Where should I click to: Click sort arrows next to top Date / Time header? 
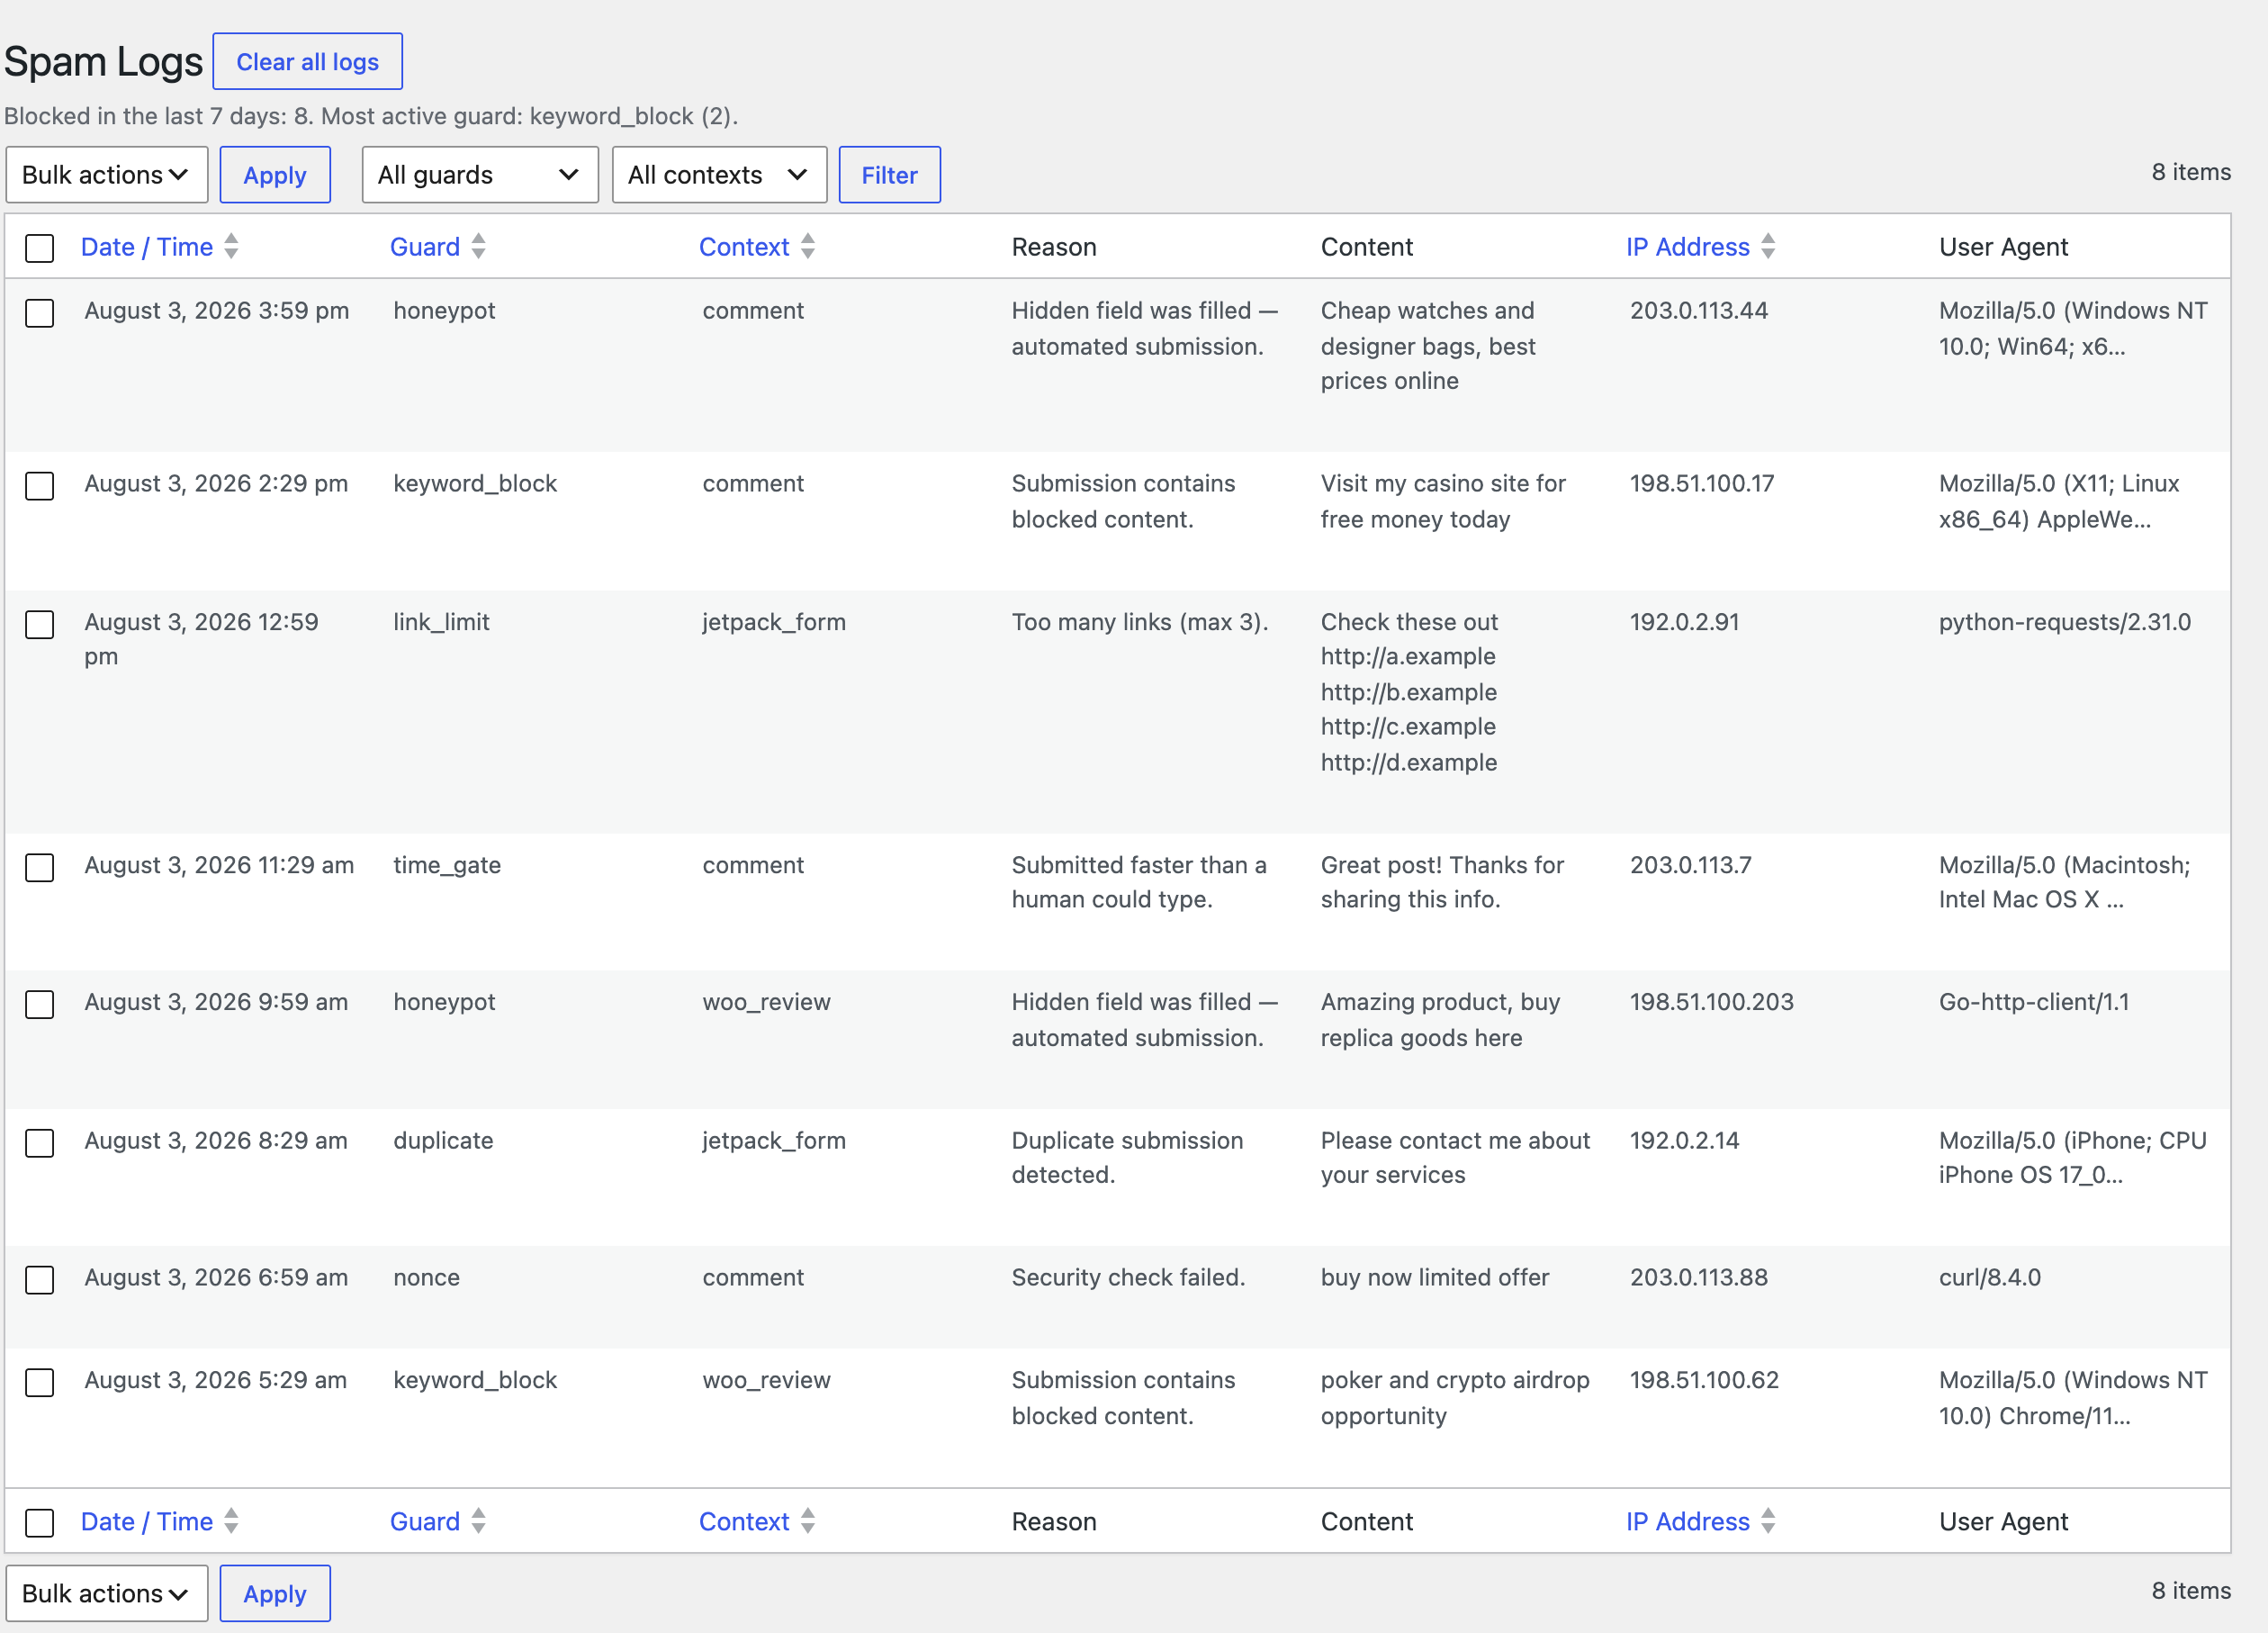tap(231, 247)
